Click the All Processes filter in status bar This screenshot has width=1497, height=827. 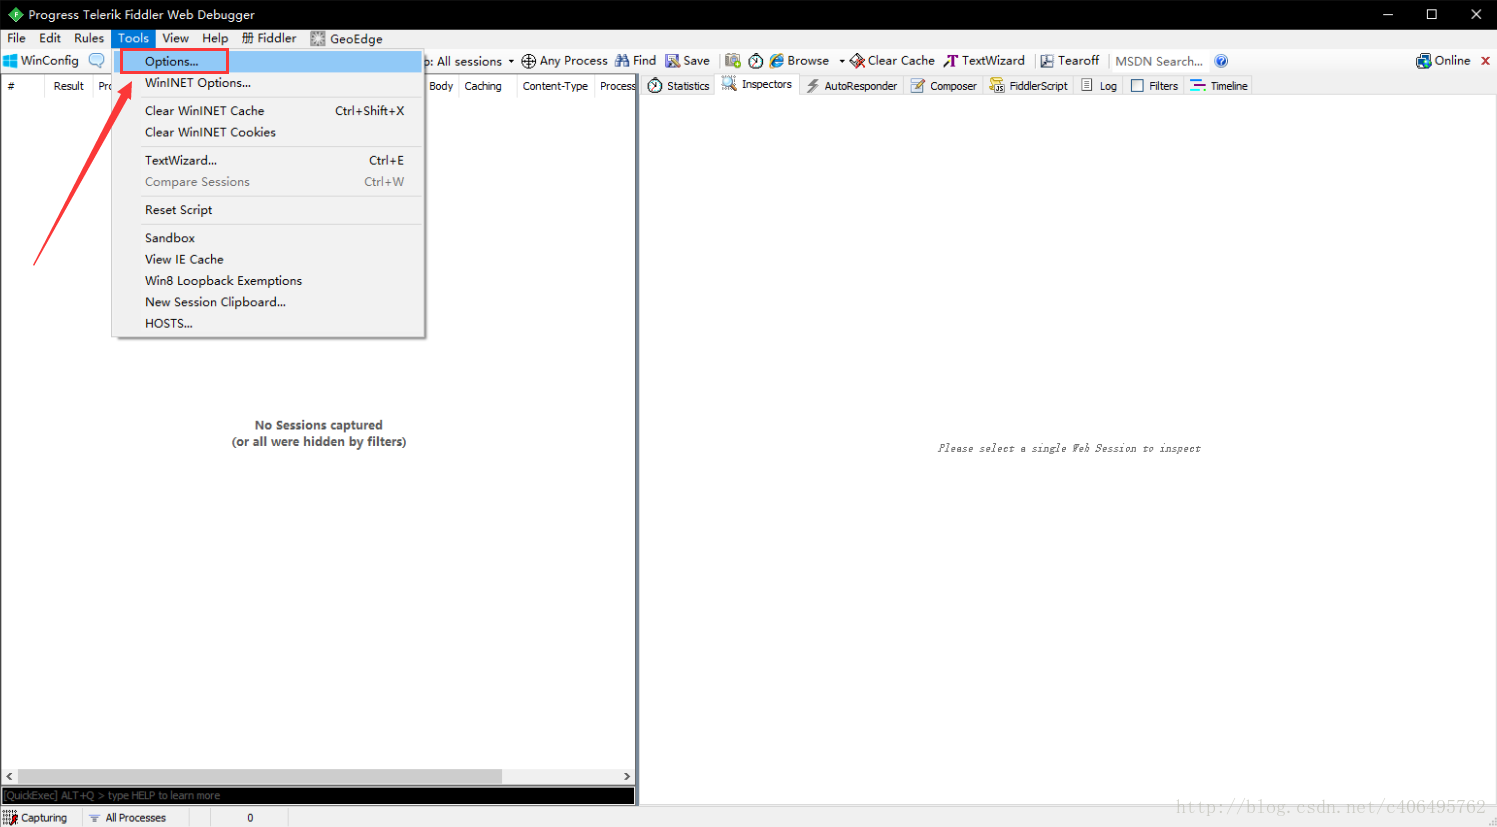click(127, 818)
